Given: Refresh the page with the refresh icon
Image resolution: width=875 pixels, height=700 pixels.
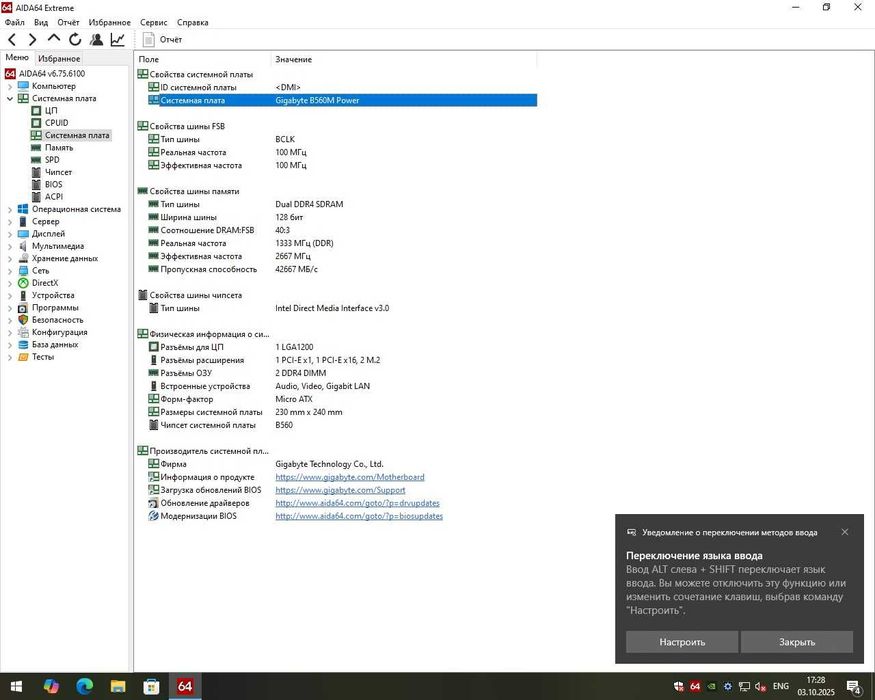Looking at the screenshot, I should [75, 40].
